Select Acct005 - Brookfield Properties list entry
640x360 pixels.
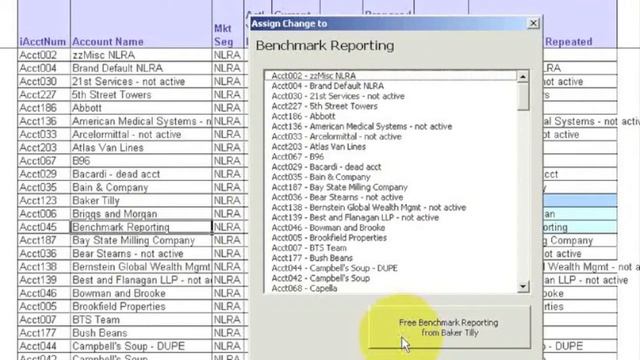[x=391, y=238]
